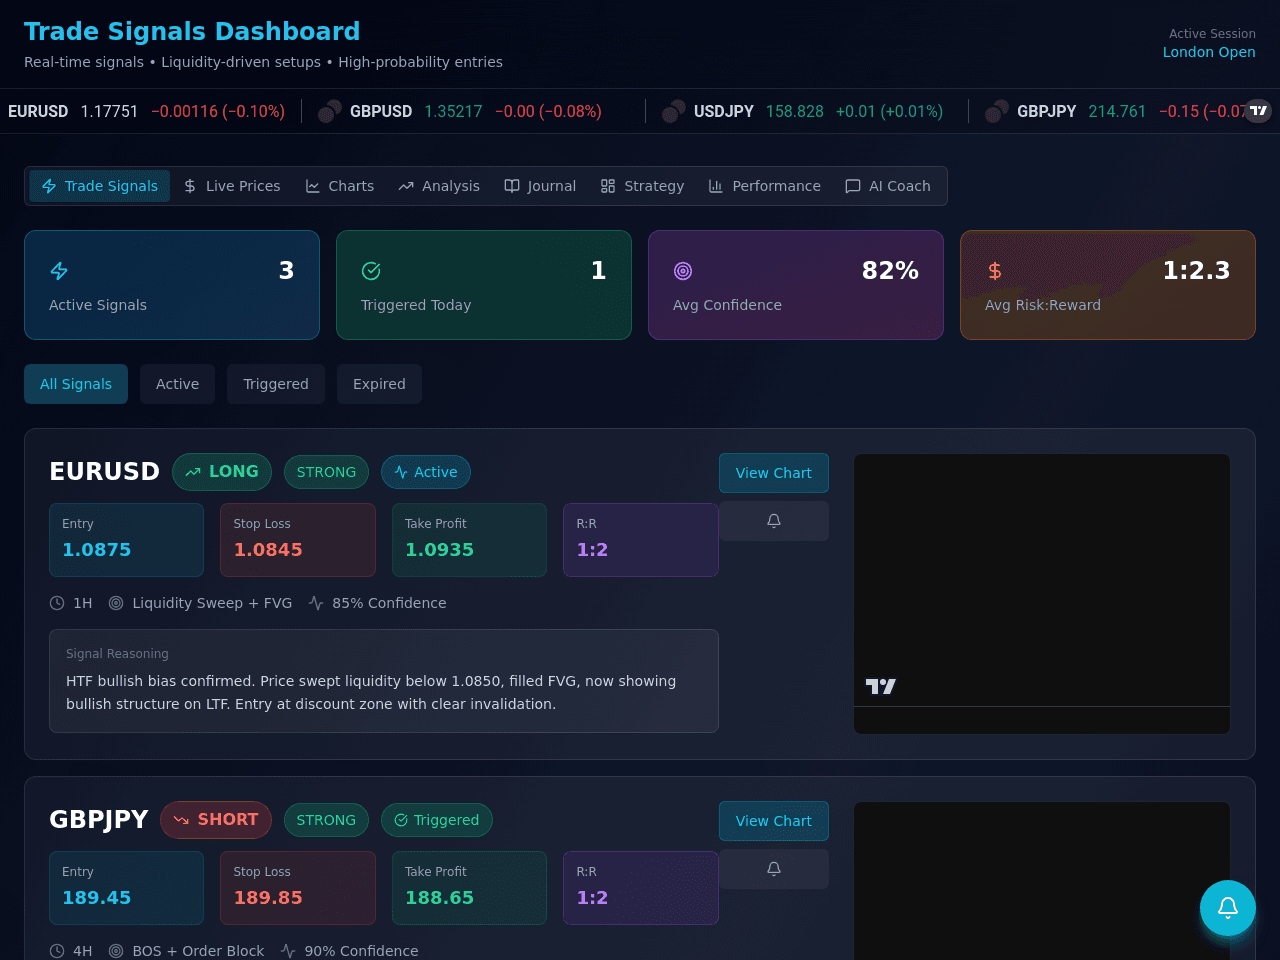Click the Triggered status badge on GBPJPY
Image resolution: width=1280 pixels, height=960 pixels.
point(437,820)
